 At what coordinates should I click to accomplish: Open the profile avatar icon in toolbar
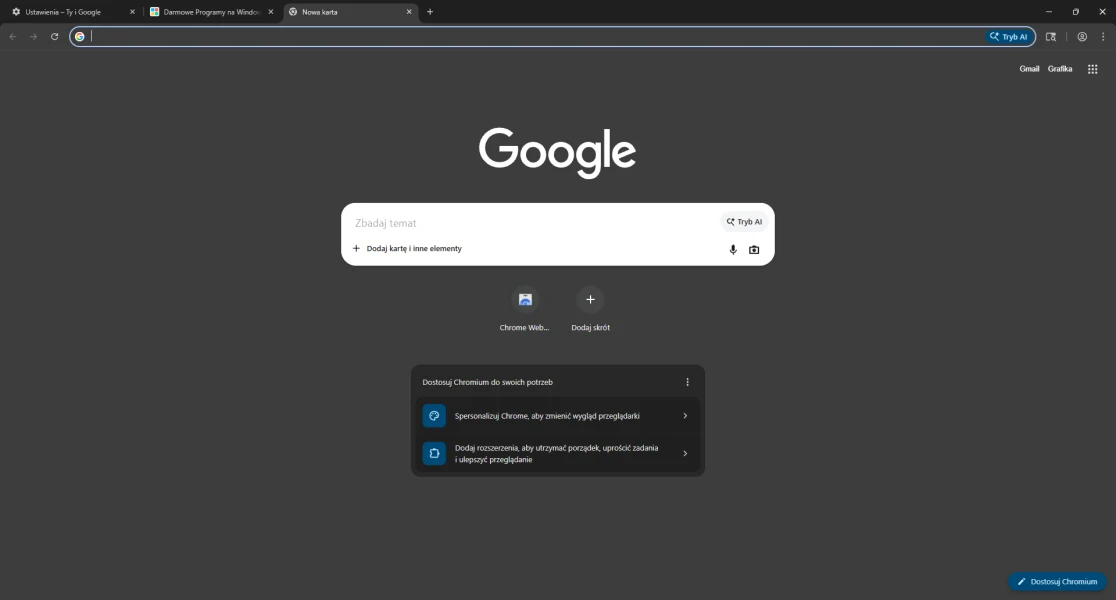[1082, 37]
